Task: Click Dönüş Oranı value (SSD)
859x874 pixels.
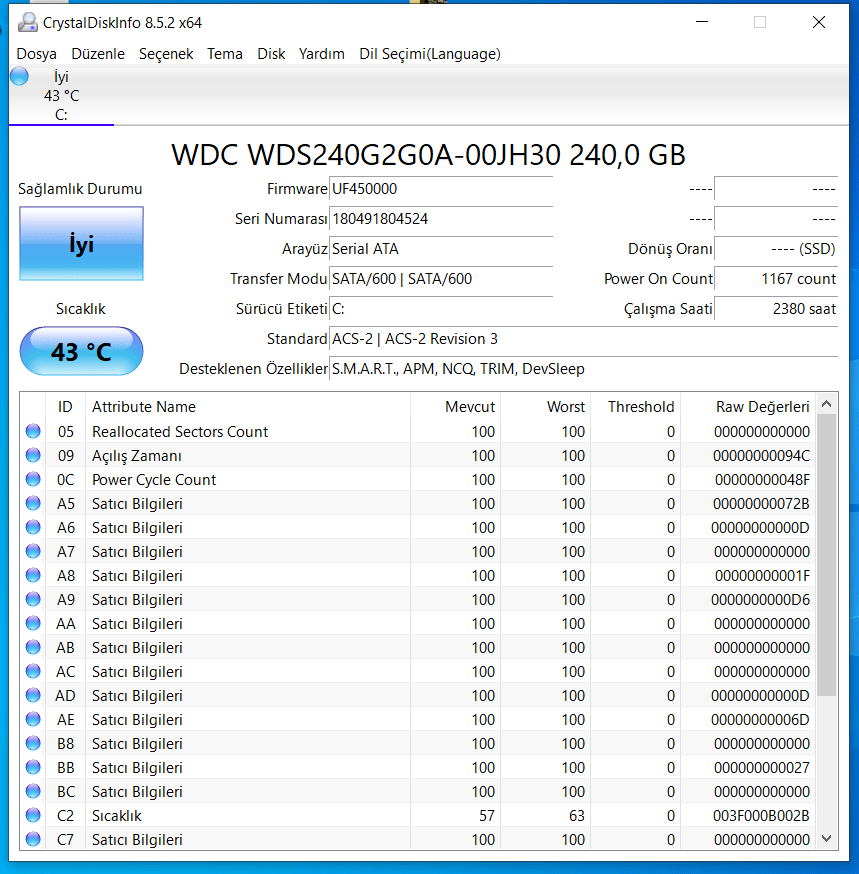Action: coord(776,249)
